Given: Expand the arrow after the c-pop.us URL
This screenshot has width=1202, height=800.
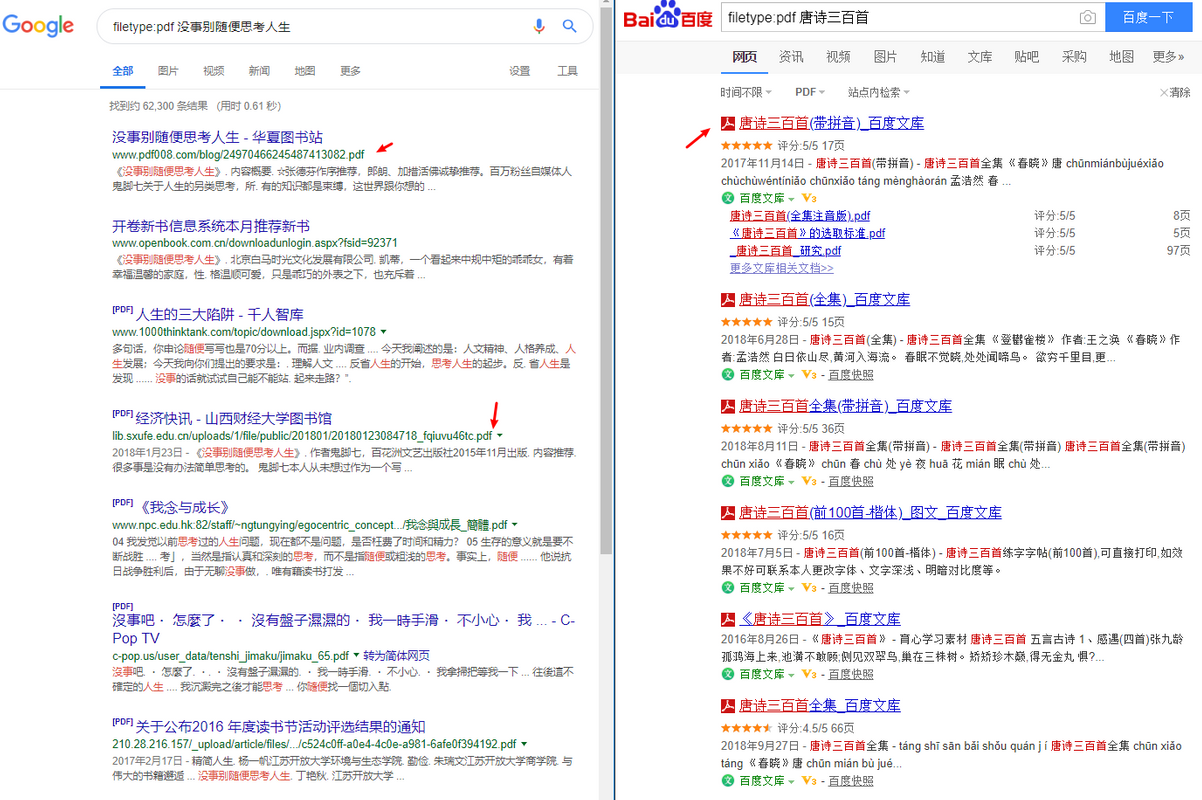Looking at the screenshot, I should tap(356, 656).
